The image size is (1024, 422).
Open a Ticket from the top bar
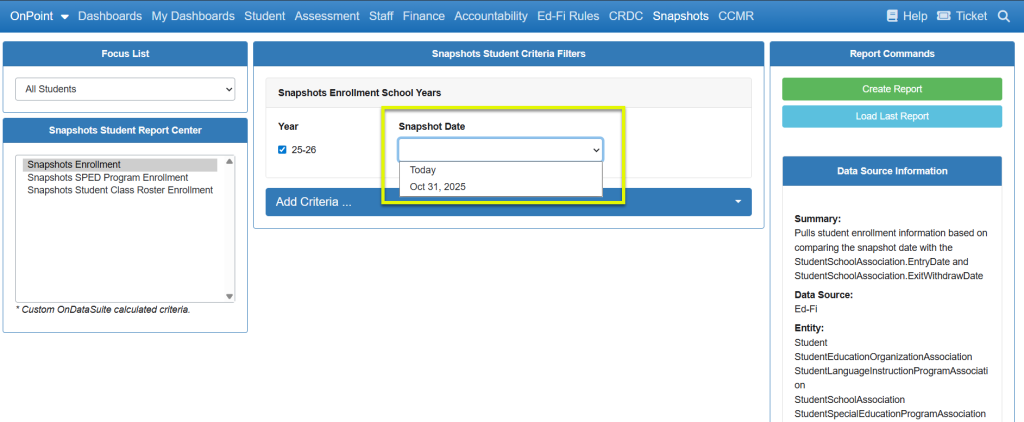point(961,16)
